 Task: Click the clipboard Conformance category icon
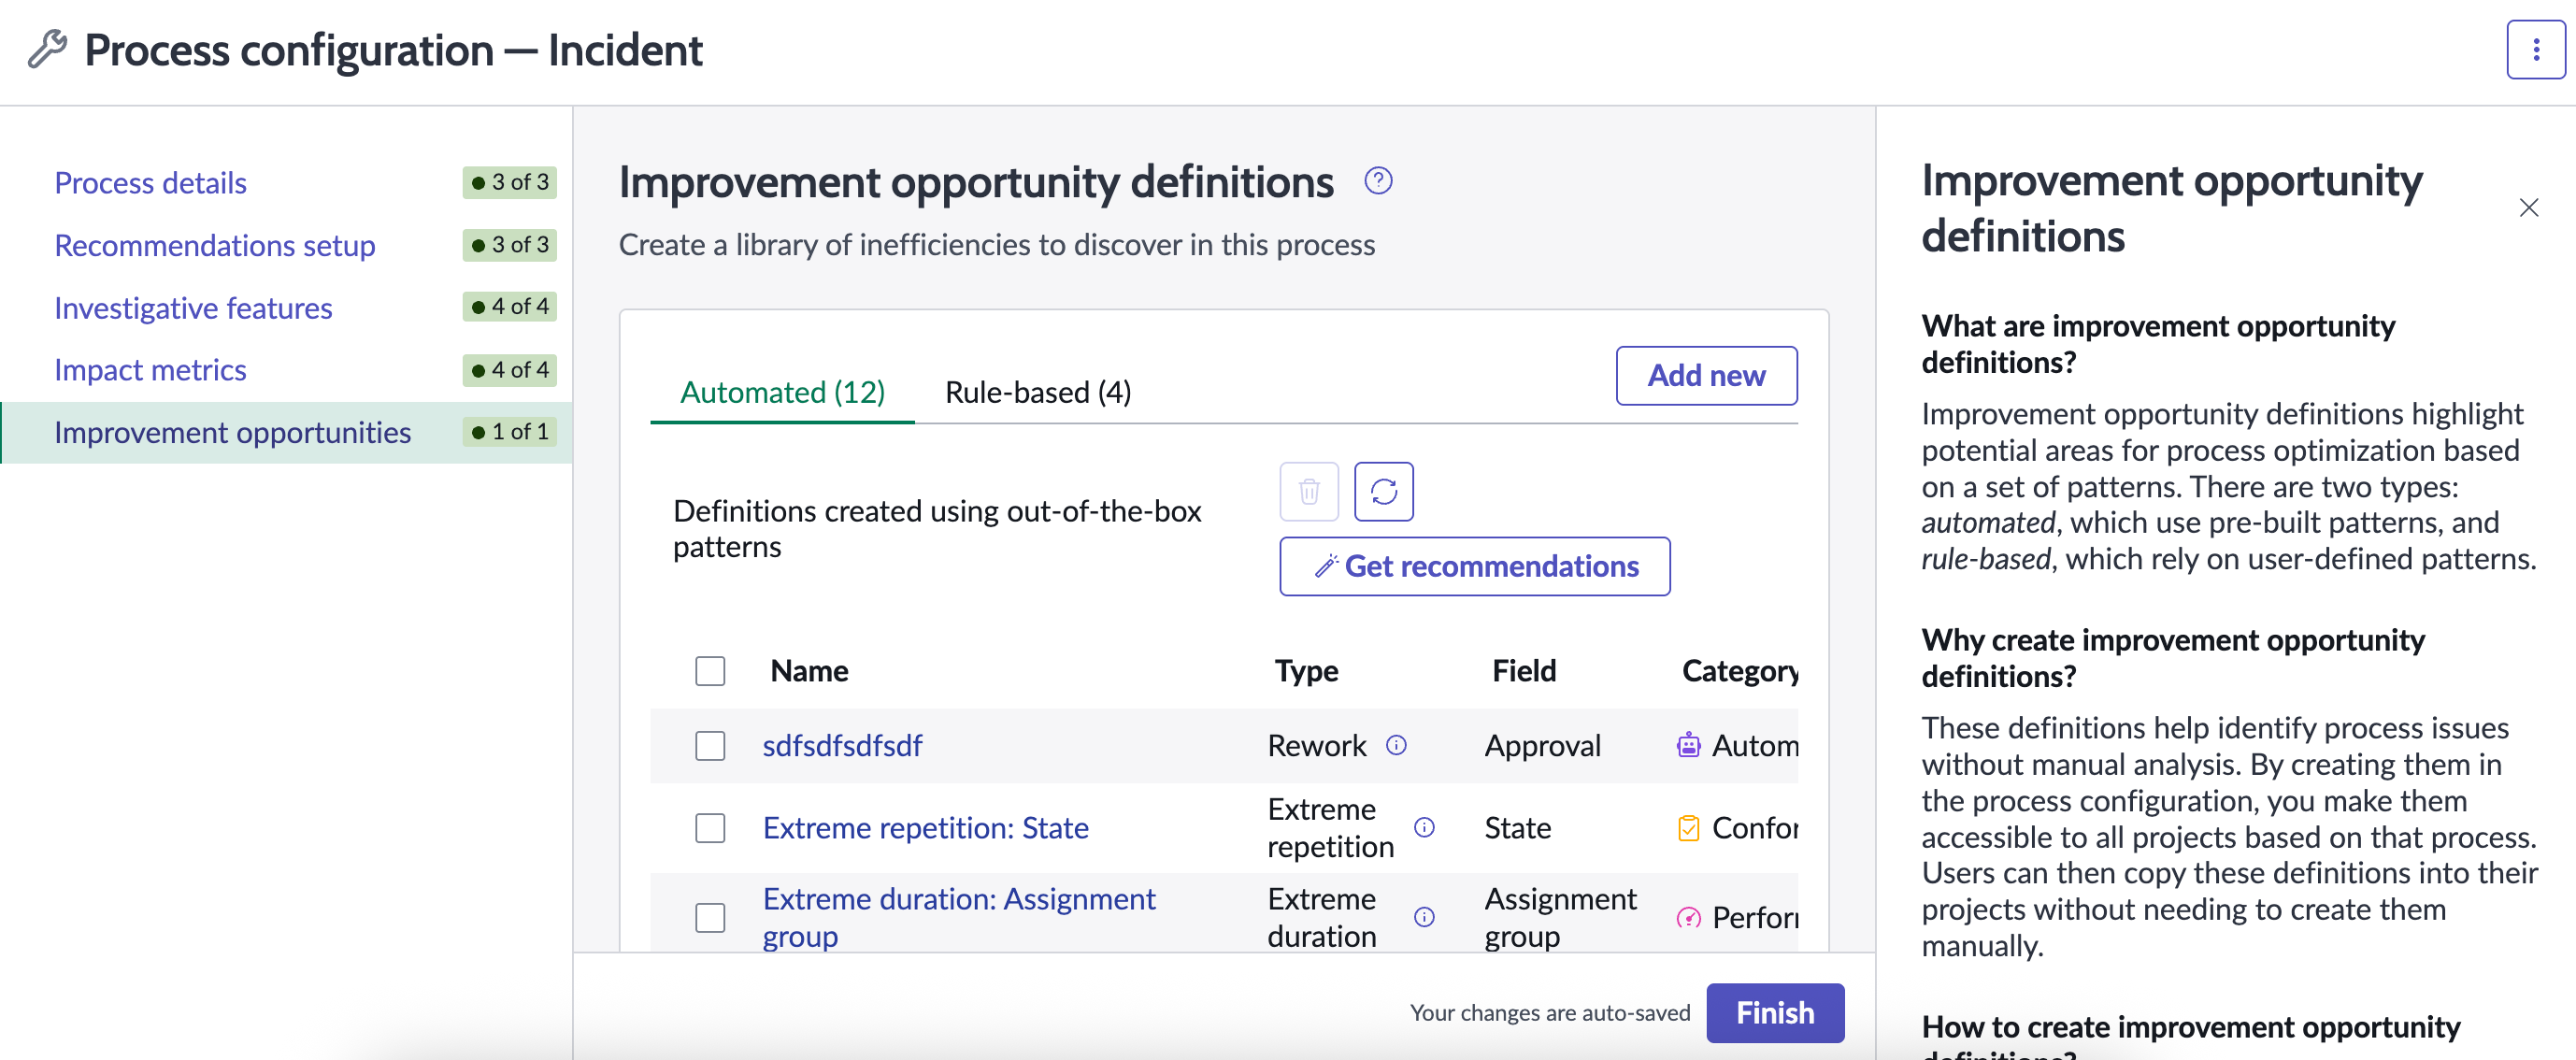pos(1688,827)
